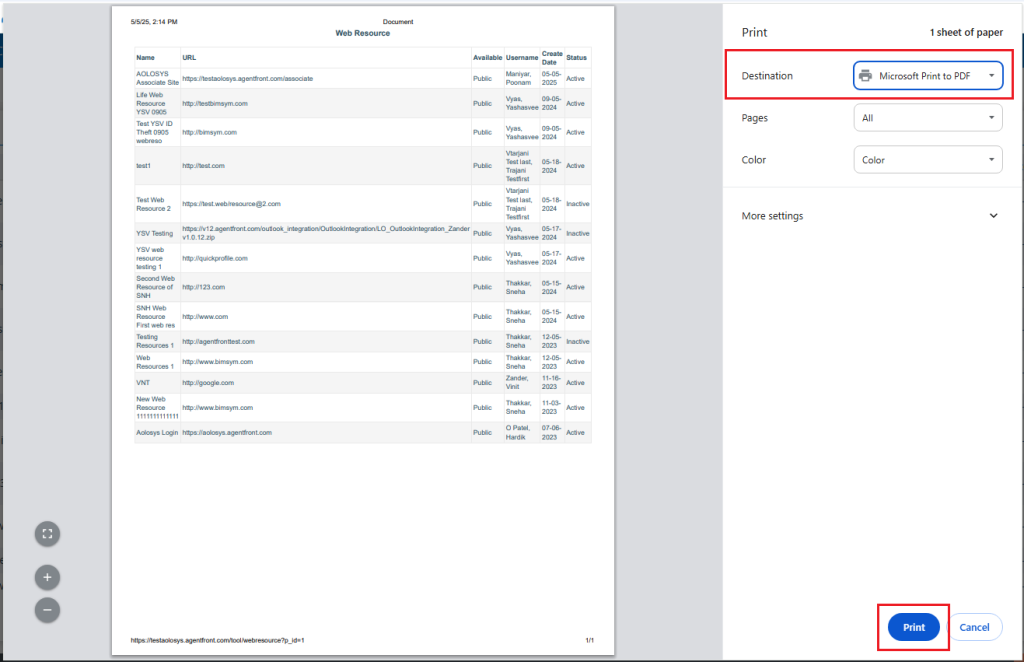Cancel the print dialog

(x=974, y=627)
